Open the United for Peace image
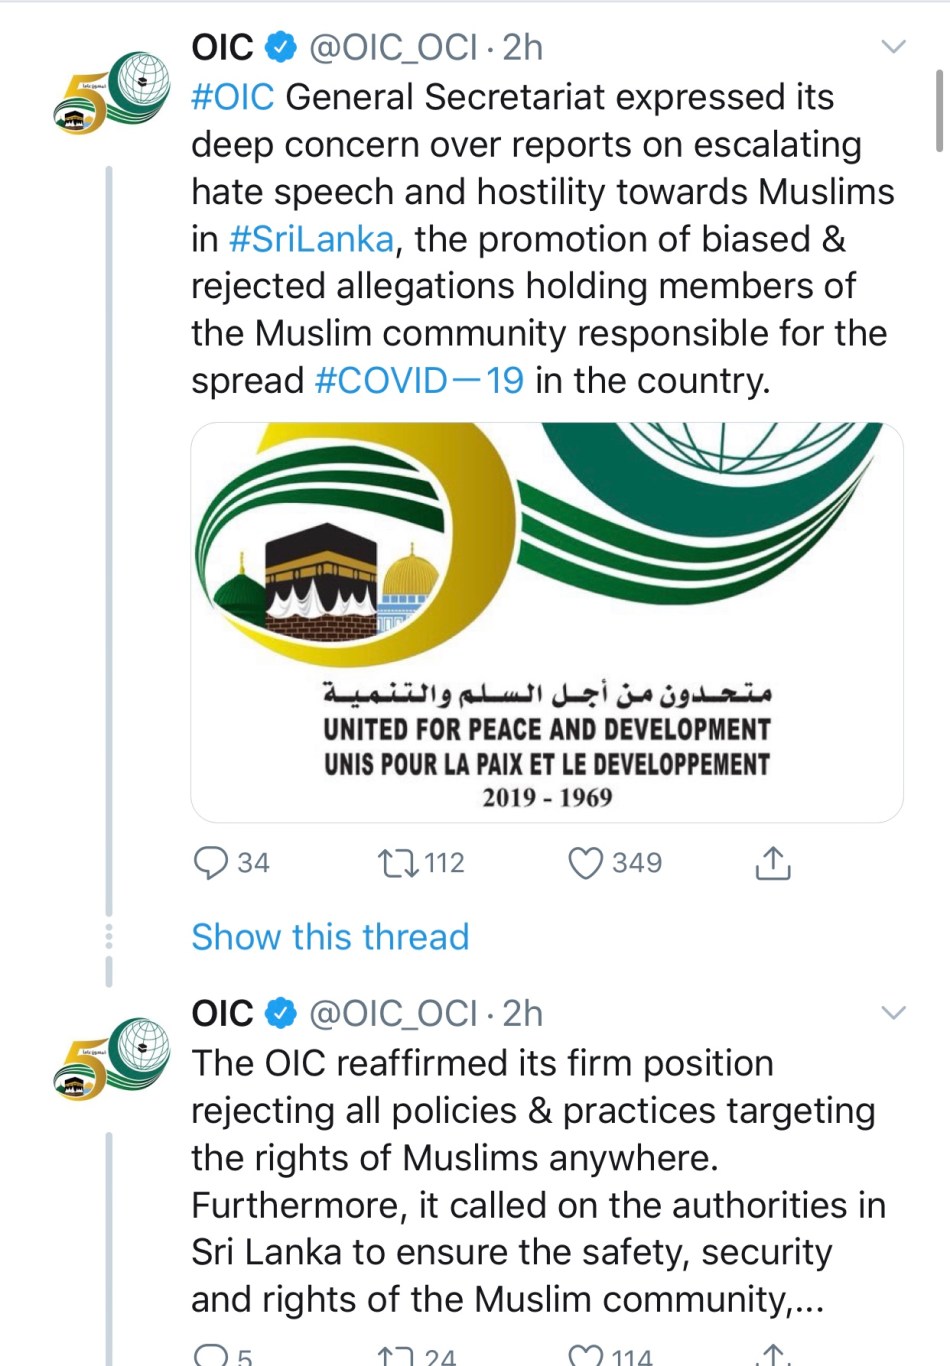Image resolution: width=950 pixels, height=1366 pixels. click(547, 622)
